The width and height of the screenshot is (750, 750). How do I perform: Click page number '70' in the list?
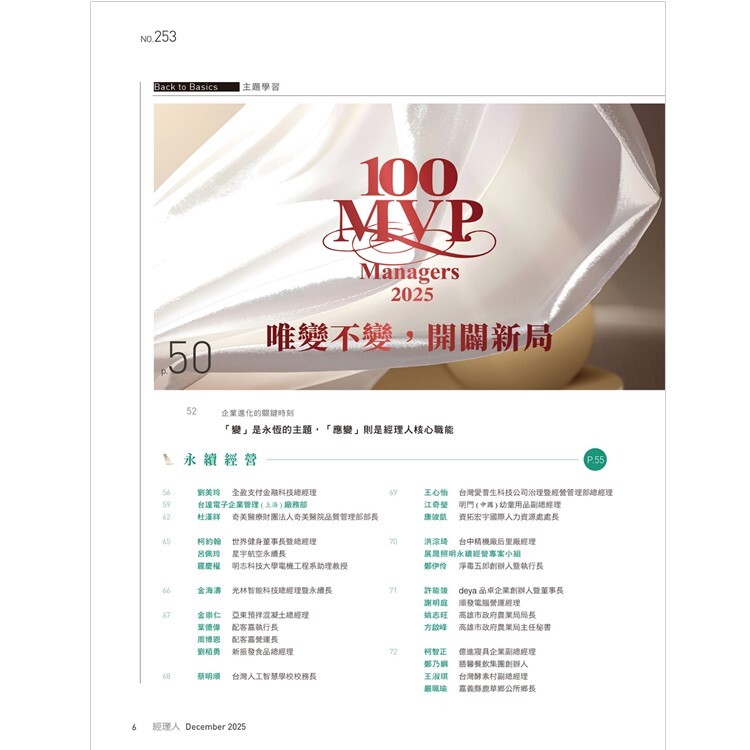click(x=393, y=541)
